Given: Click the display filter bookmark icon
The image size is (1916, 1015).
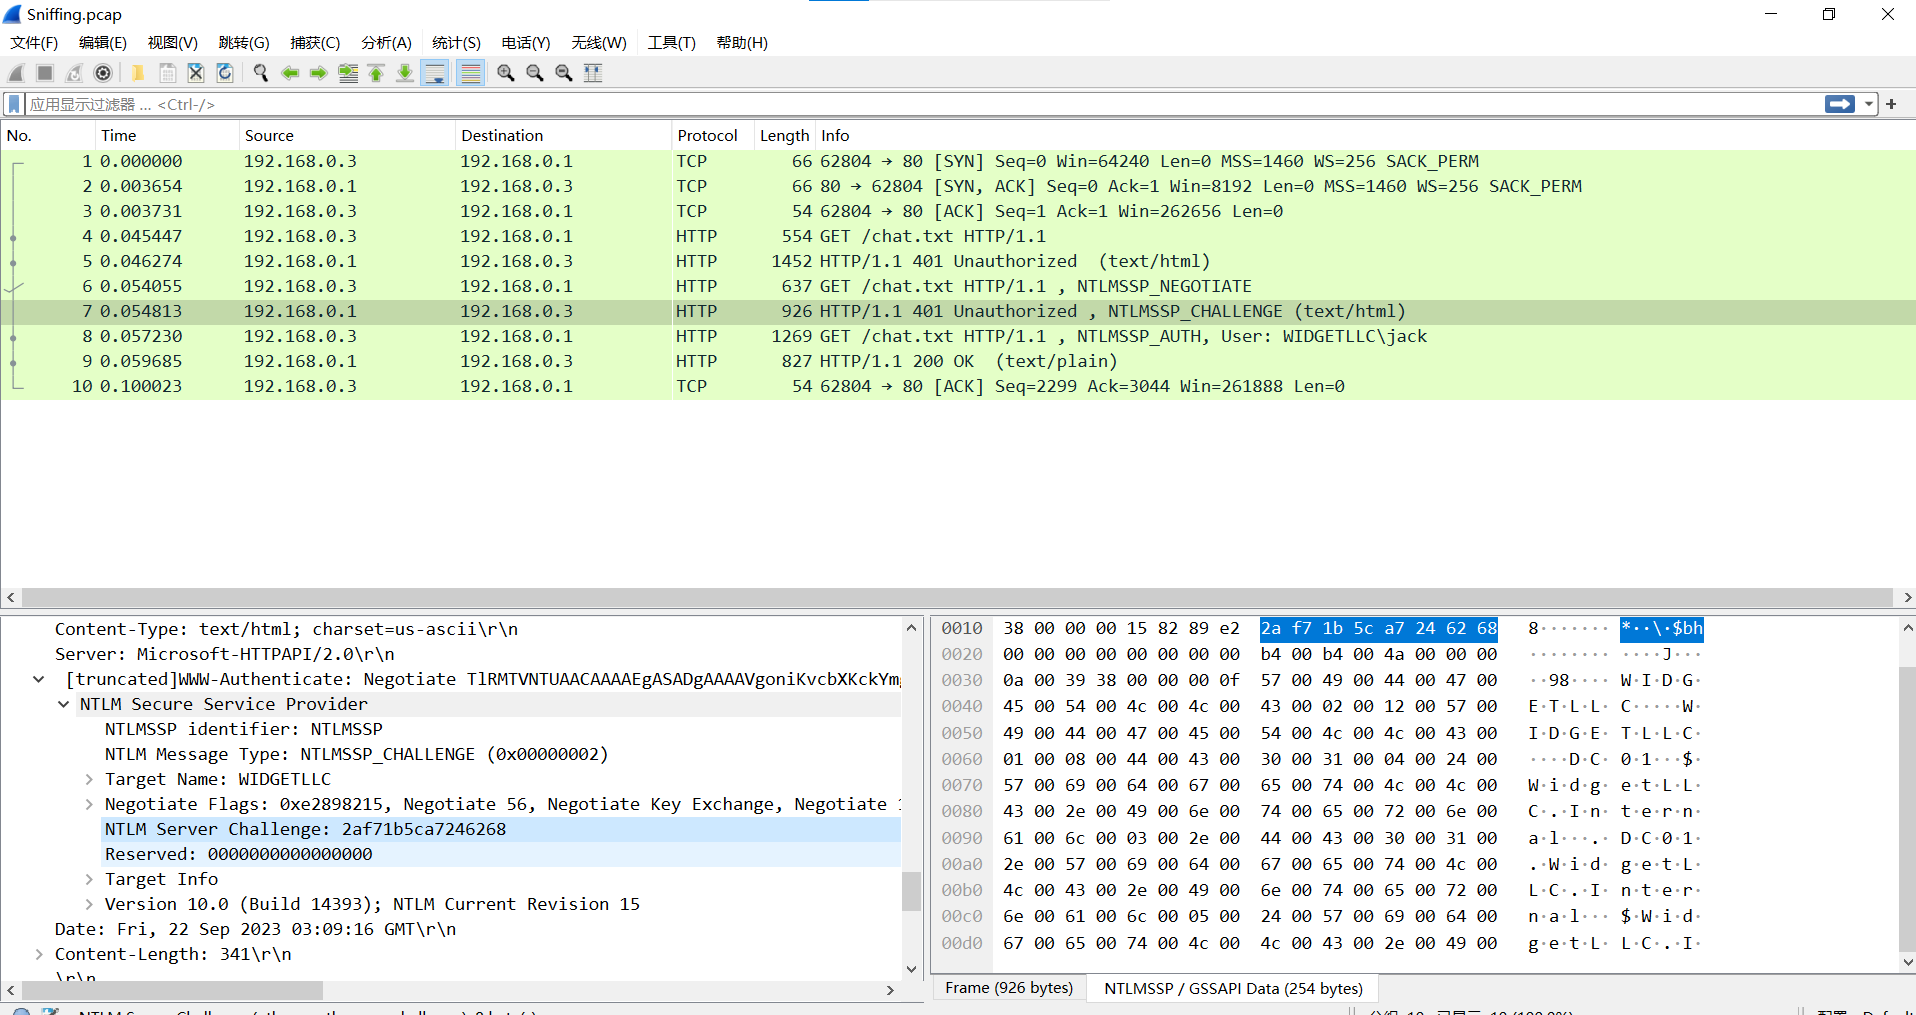Looking at the screenshot, I should tap(14, 104).
